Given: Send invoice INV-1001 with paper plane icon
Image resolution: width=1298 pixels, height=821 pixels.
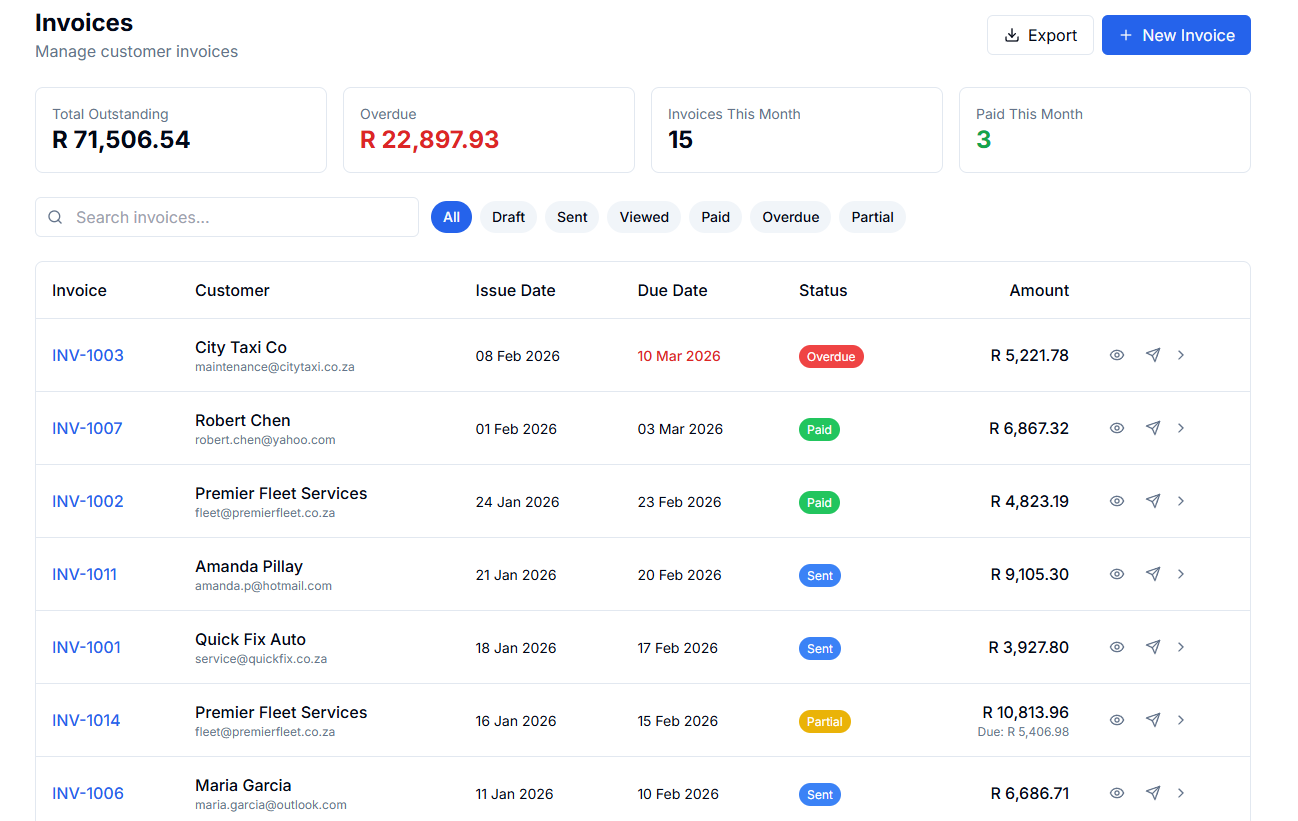Looking at the screenshot, I should (x=1153, y=647).
